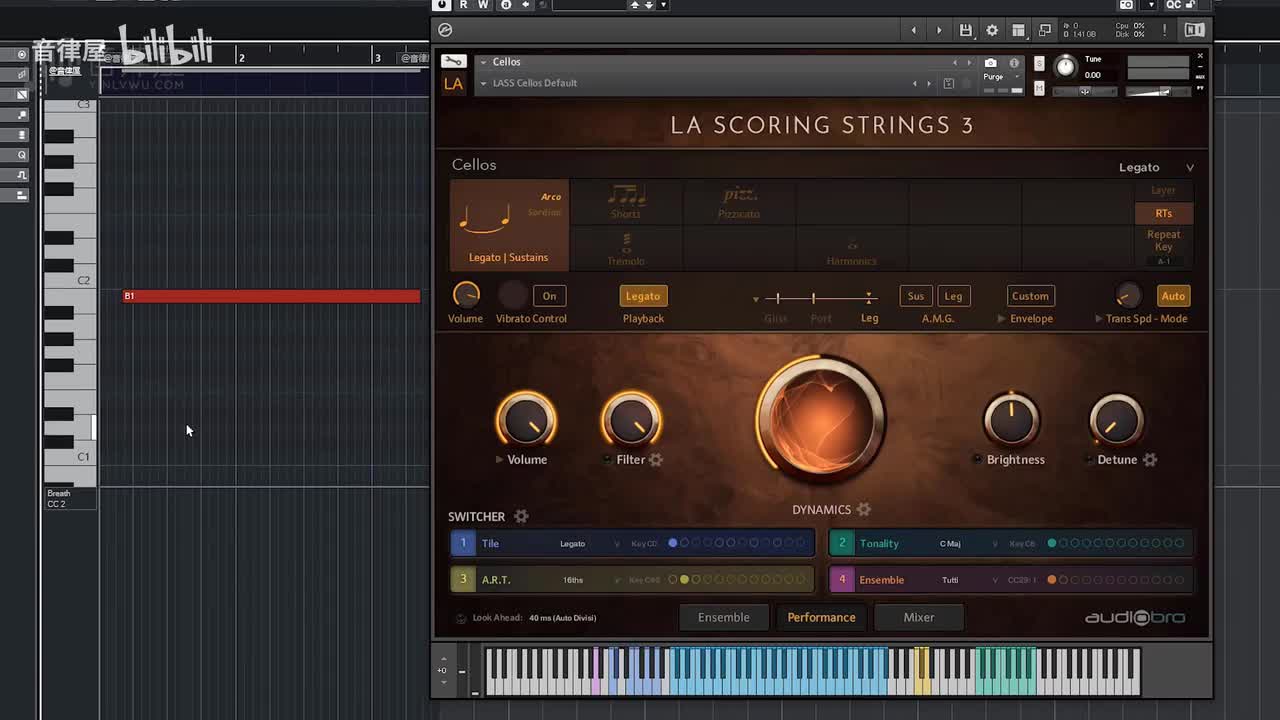Open the Filter settings gear
Screen dimensions: 1280x720
pos(656,460)
